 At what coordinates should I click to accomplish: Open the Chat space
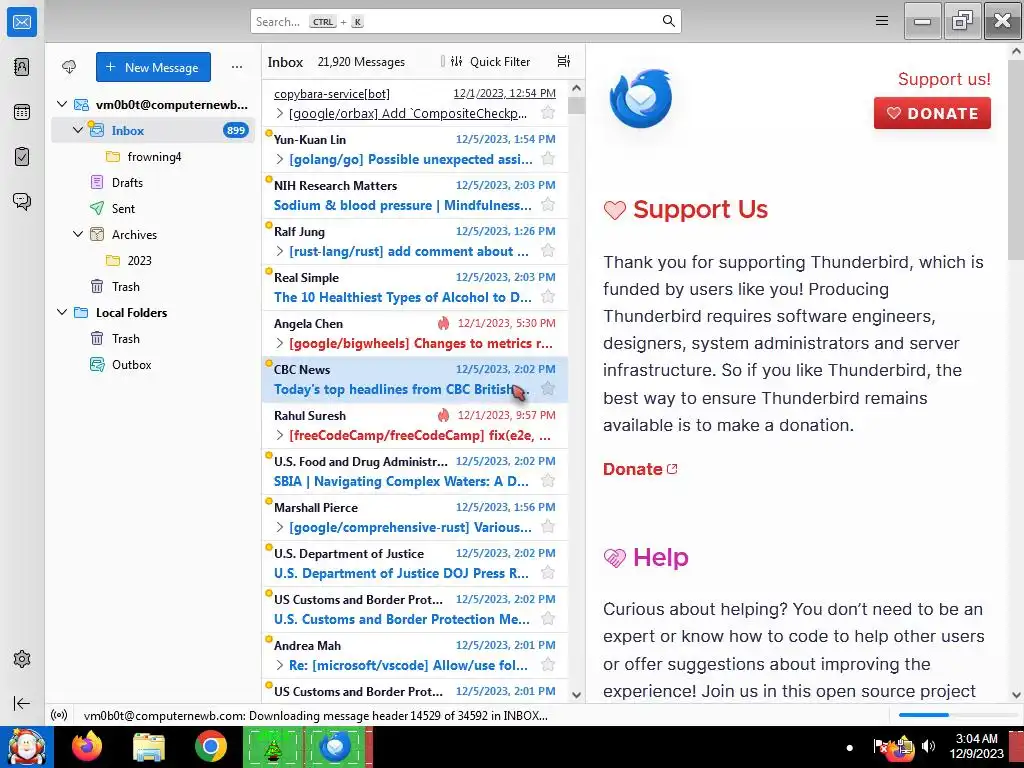point(22,201)
